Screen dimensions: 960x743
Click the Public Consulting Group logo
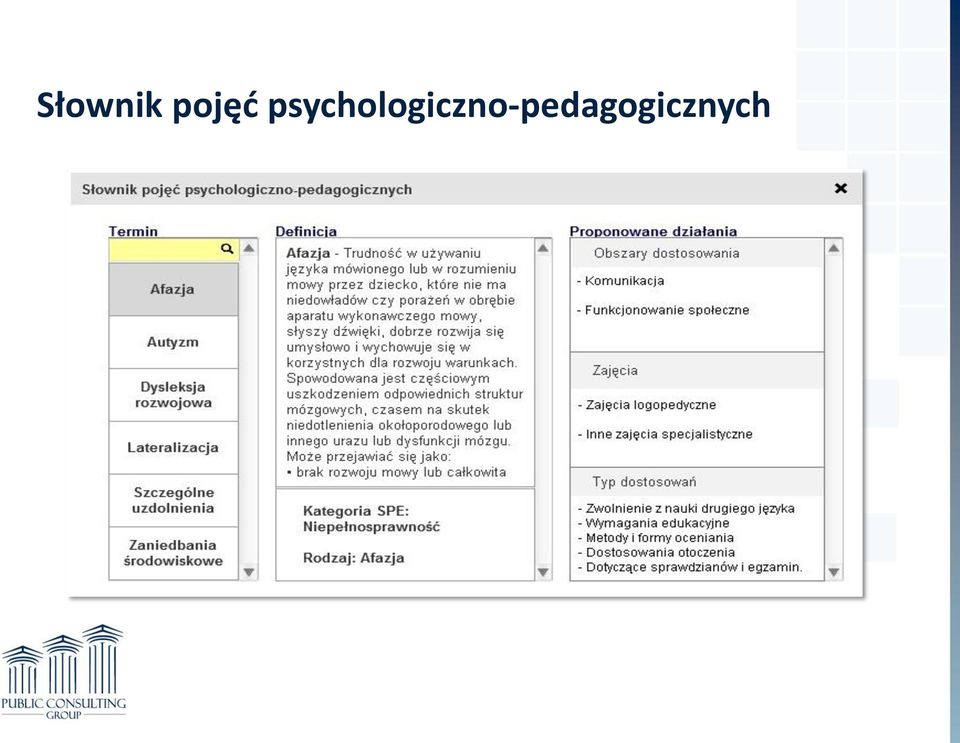tap(63, 671)
